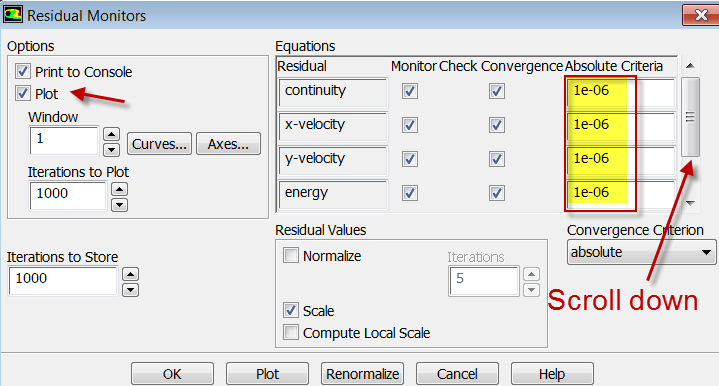The width and height of the screenshot is (719, 386).
Task: Click the Normalize Iterations field showing 5
Action: coord(484,281)
